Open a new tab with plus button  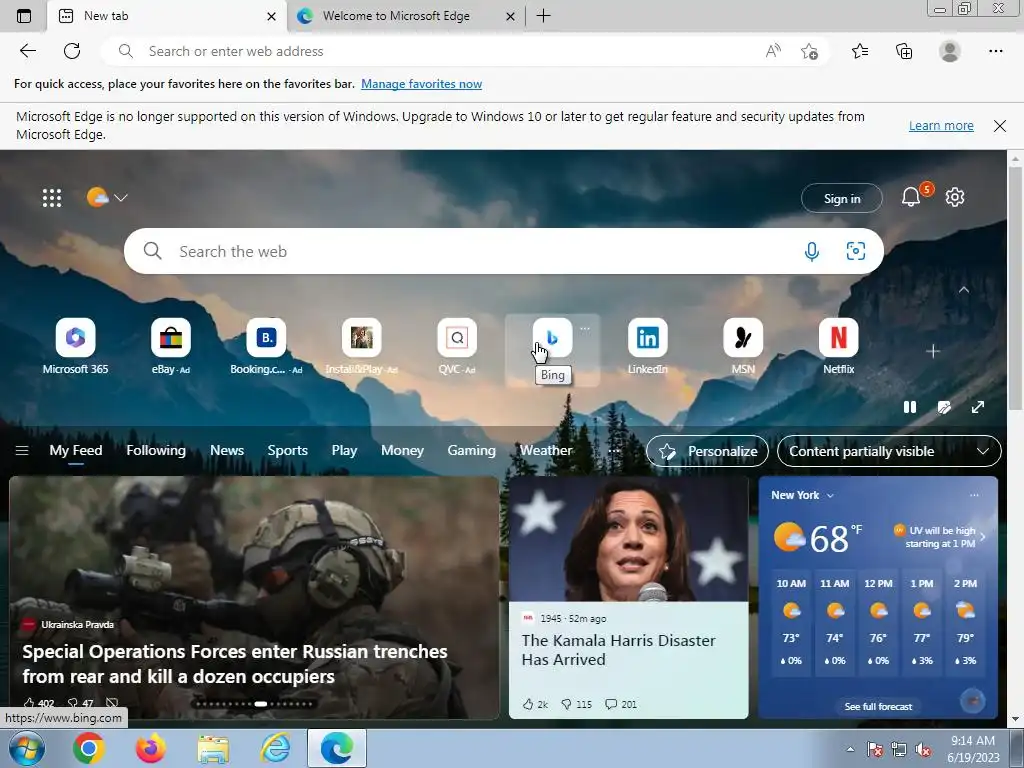pos(543,16)
